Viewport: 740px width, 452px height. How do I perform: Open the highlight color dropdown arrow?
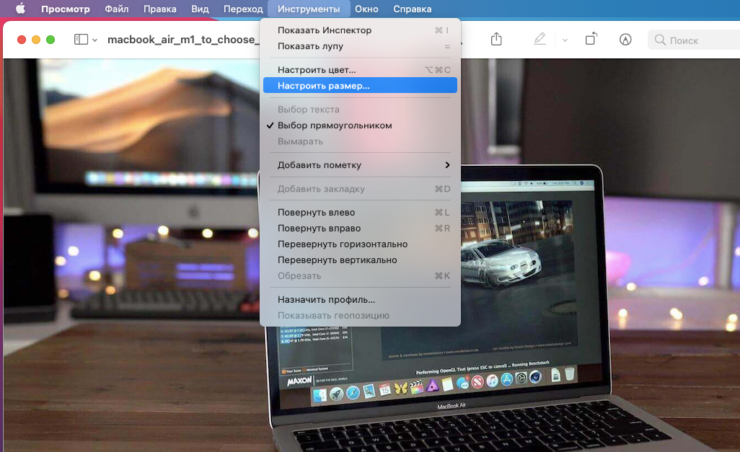(564, 40)
